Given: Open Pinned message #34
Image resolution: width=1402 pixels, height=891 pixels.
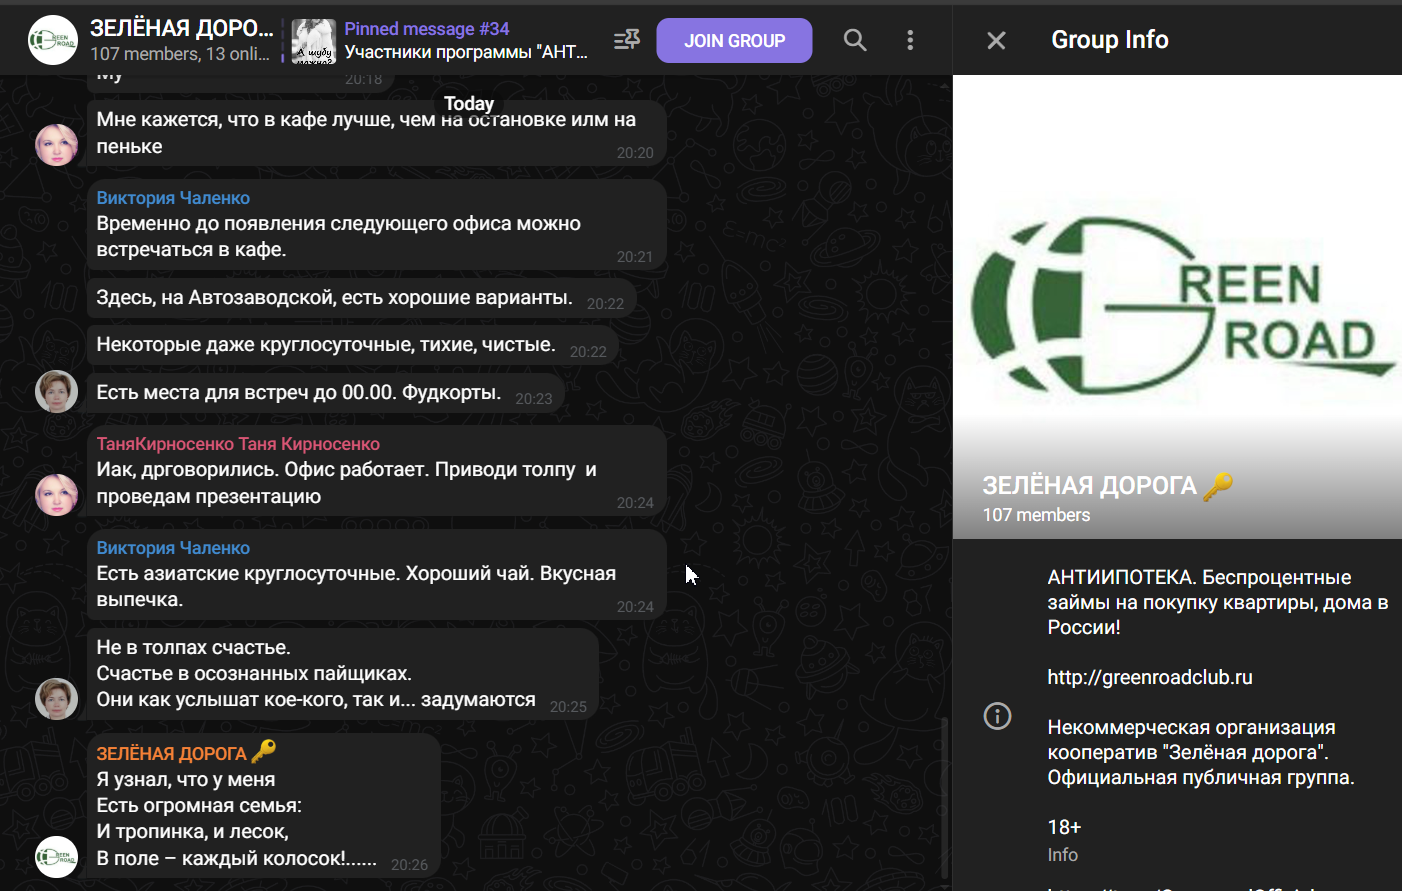Looking at the screenshot, I should (465, 40).
